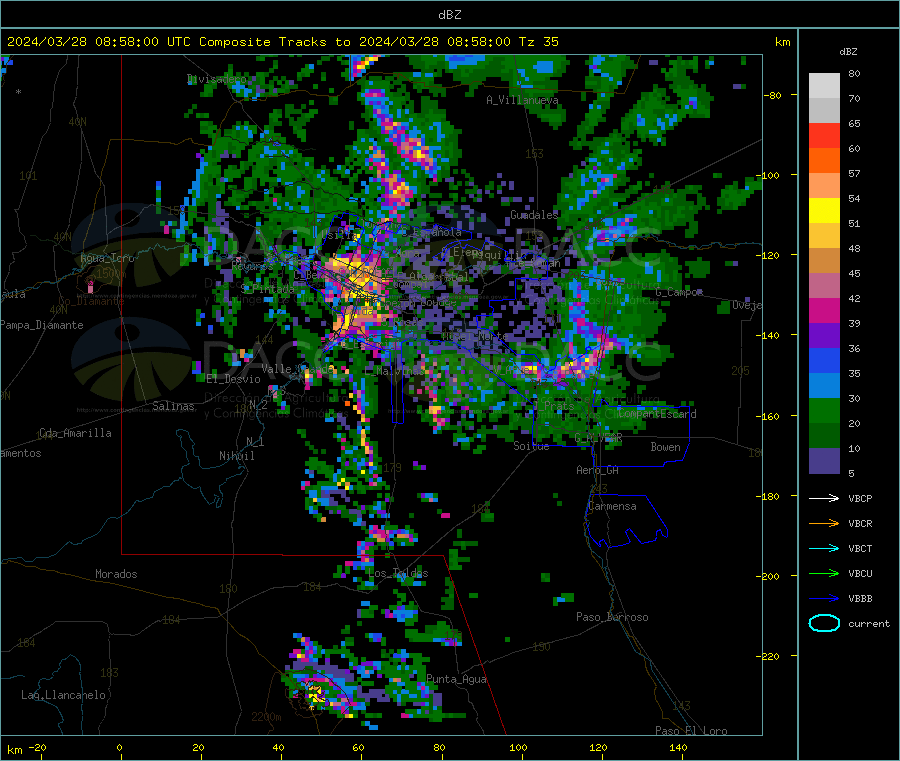Select the red 65 dBZ color swatch

[824, 135]
